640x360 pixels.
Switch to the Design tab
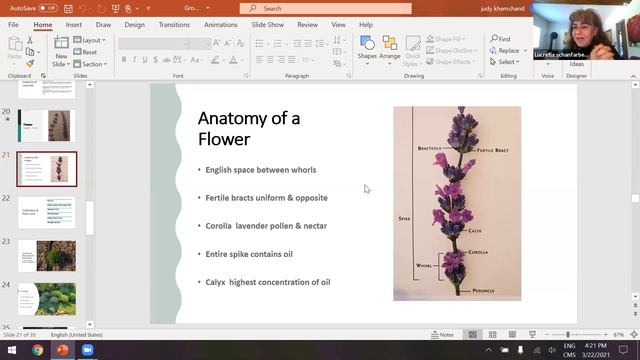(x=134, y=24)
